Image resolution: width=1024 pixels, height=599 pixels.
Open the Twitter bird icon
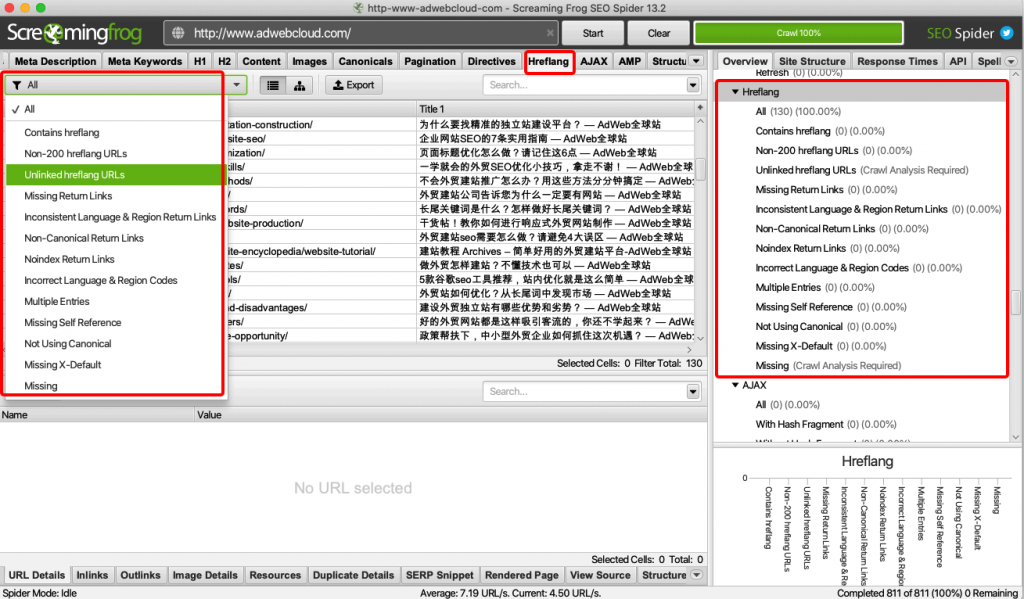pyautogui.click(x=1006, y=33)
